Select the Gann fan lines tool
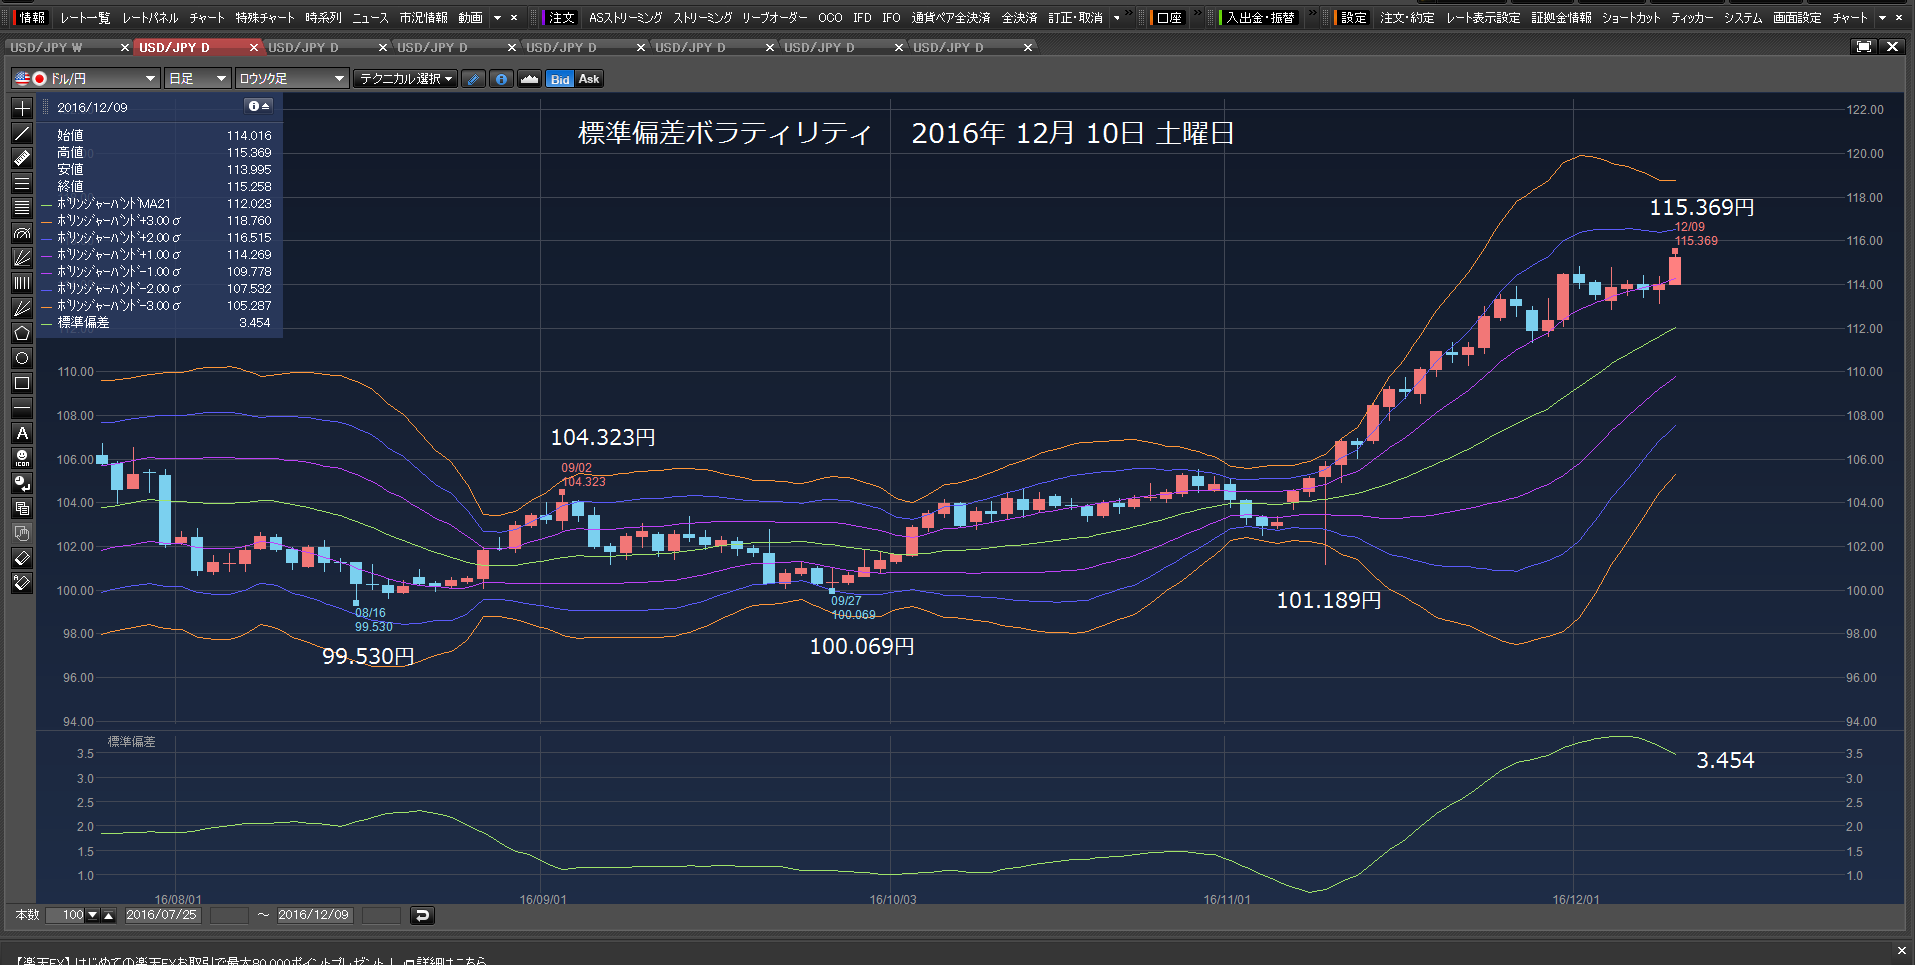The height and width of the screenshot is (965, 1915). [22, 308]
